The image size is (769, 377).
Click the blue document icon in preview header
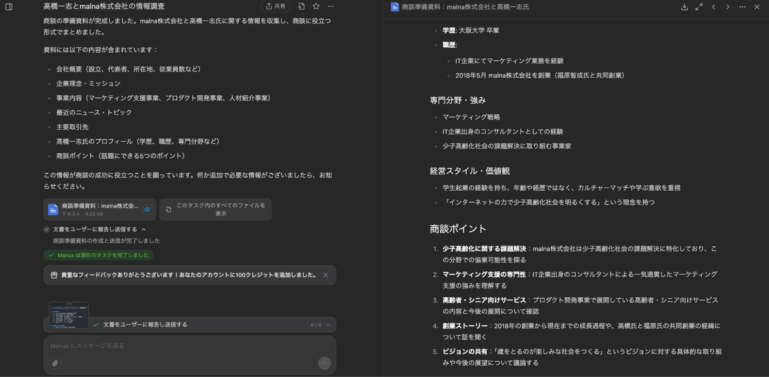click(395, 7)
